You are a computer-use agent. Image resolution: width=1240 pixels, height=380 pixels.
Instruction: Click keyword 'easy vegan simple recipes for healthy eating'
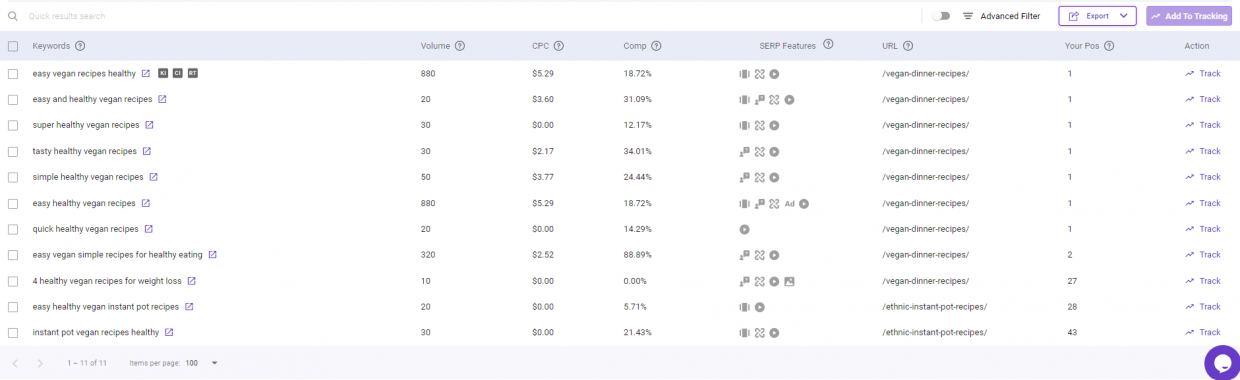pos(117,255)
